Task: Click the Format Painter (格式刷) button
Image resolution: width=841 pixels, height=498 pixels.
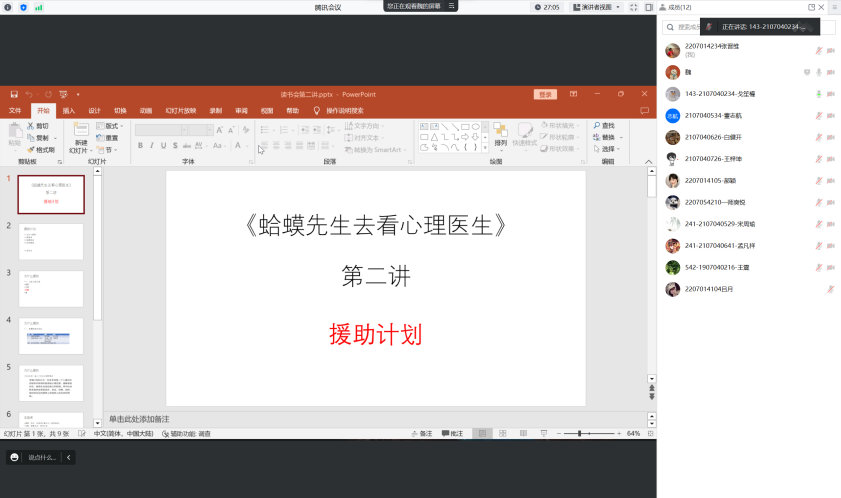Action: tap(42, 149)
